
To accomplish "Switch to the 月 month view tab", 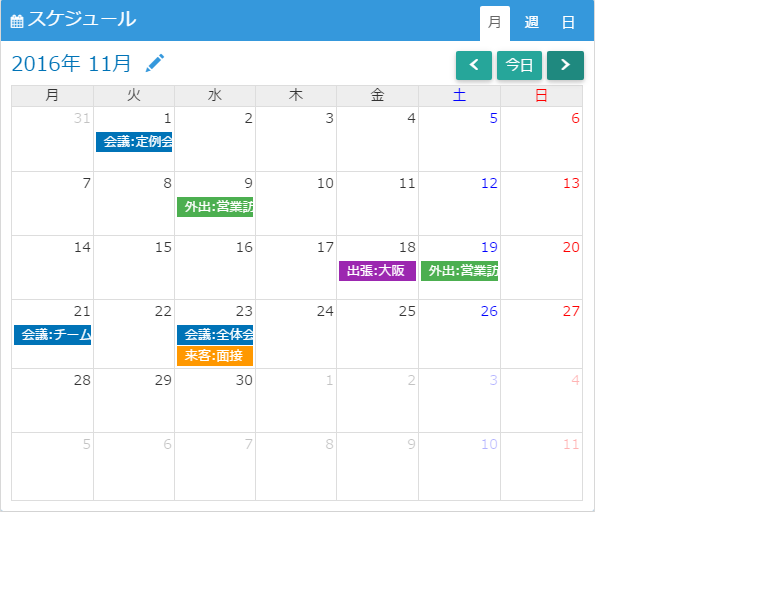I will tap(495, 23).
